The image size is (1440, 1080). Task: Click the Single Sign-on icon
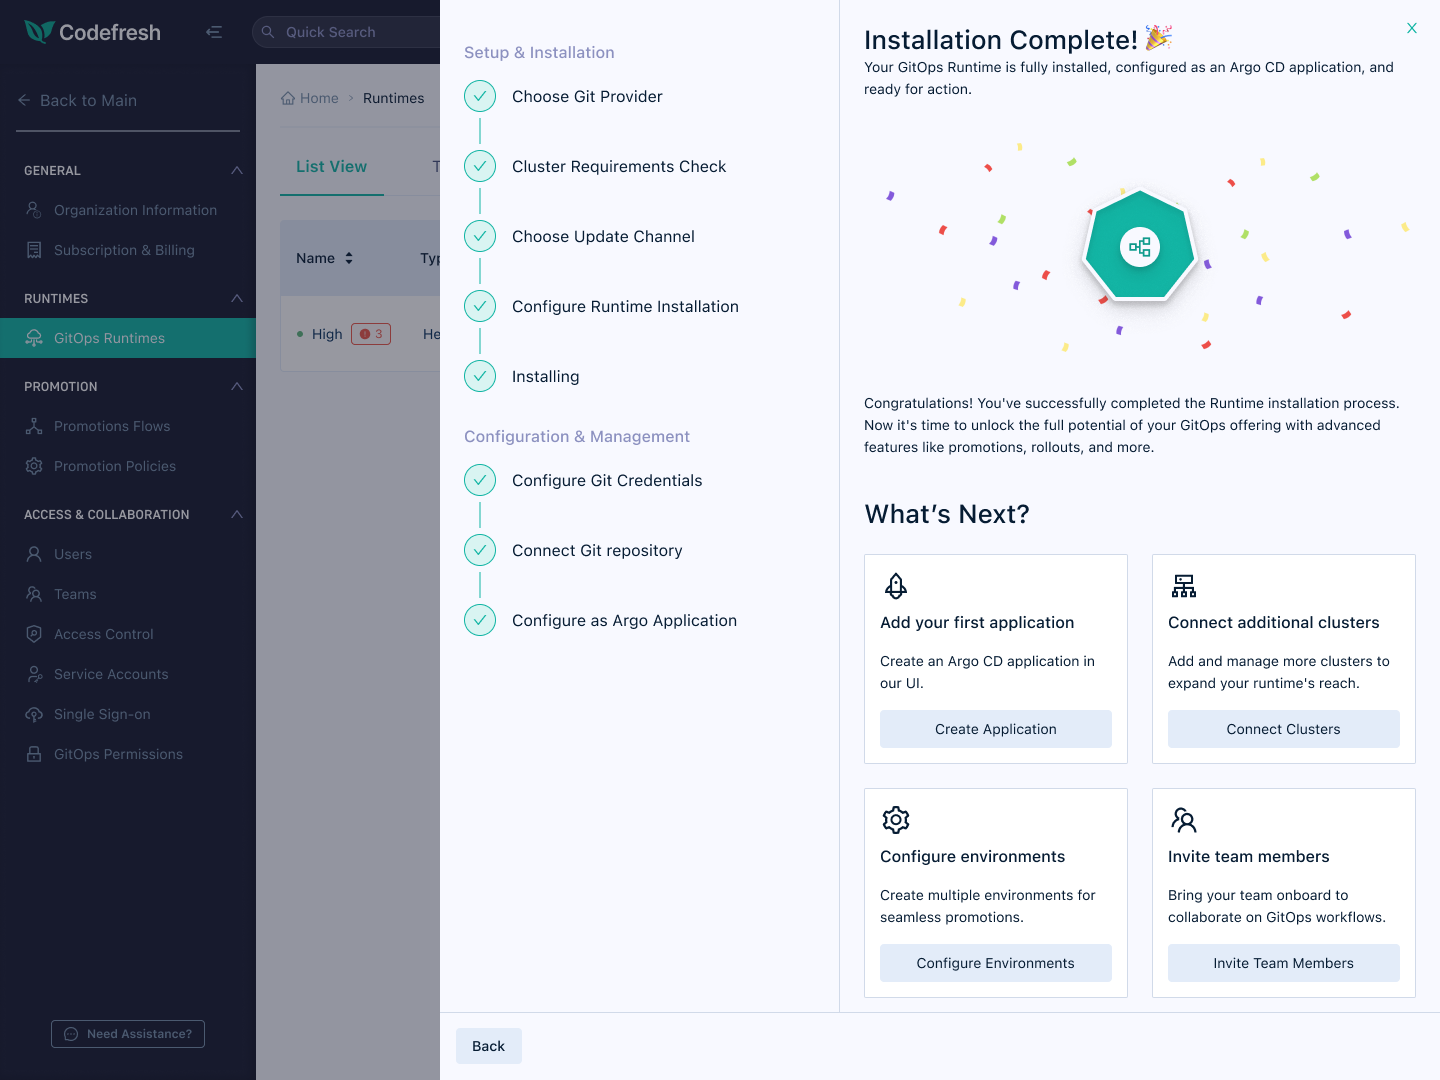pyautogui.click(x=34, y=714)
